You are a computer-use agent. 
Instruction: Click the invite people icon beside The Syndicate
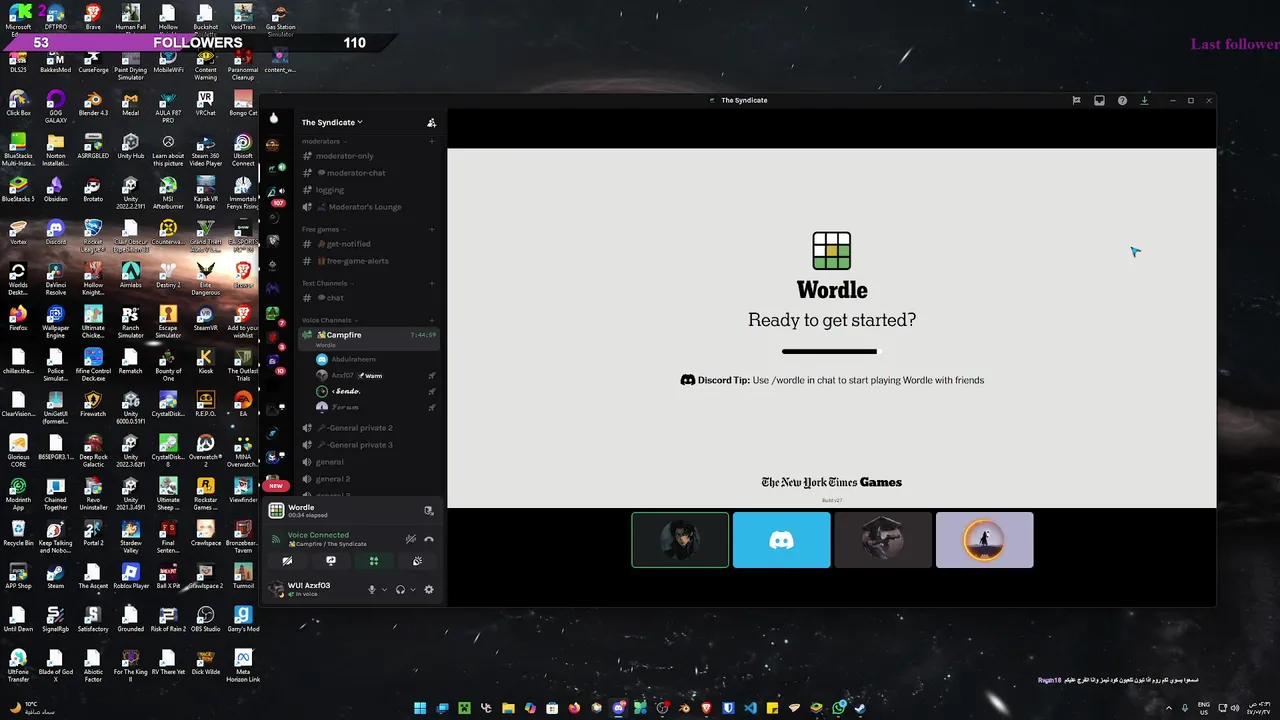coord(431,122)
